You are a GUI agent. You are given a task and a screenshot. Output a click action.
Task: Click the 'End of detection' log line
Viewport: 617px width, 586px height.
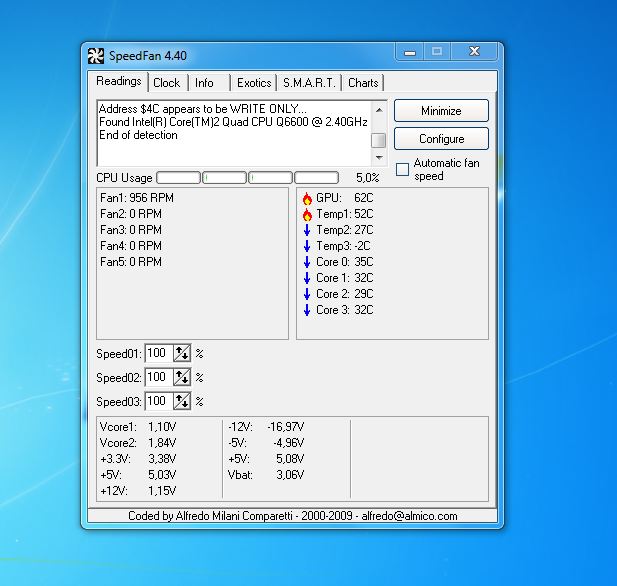[138, 135]
